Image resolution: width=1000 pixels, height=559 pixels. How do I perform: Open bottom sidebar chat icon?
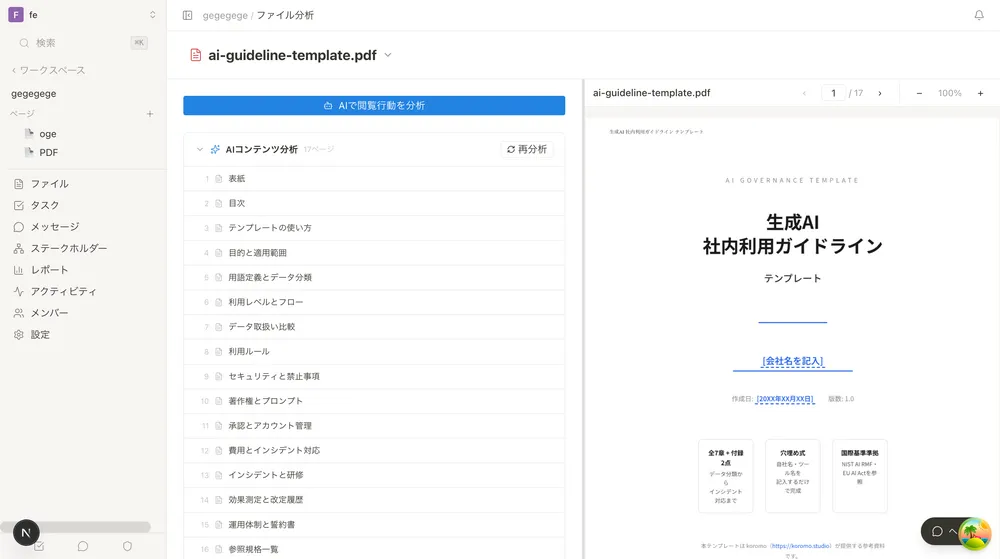[x=83, y=546]
